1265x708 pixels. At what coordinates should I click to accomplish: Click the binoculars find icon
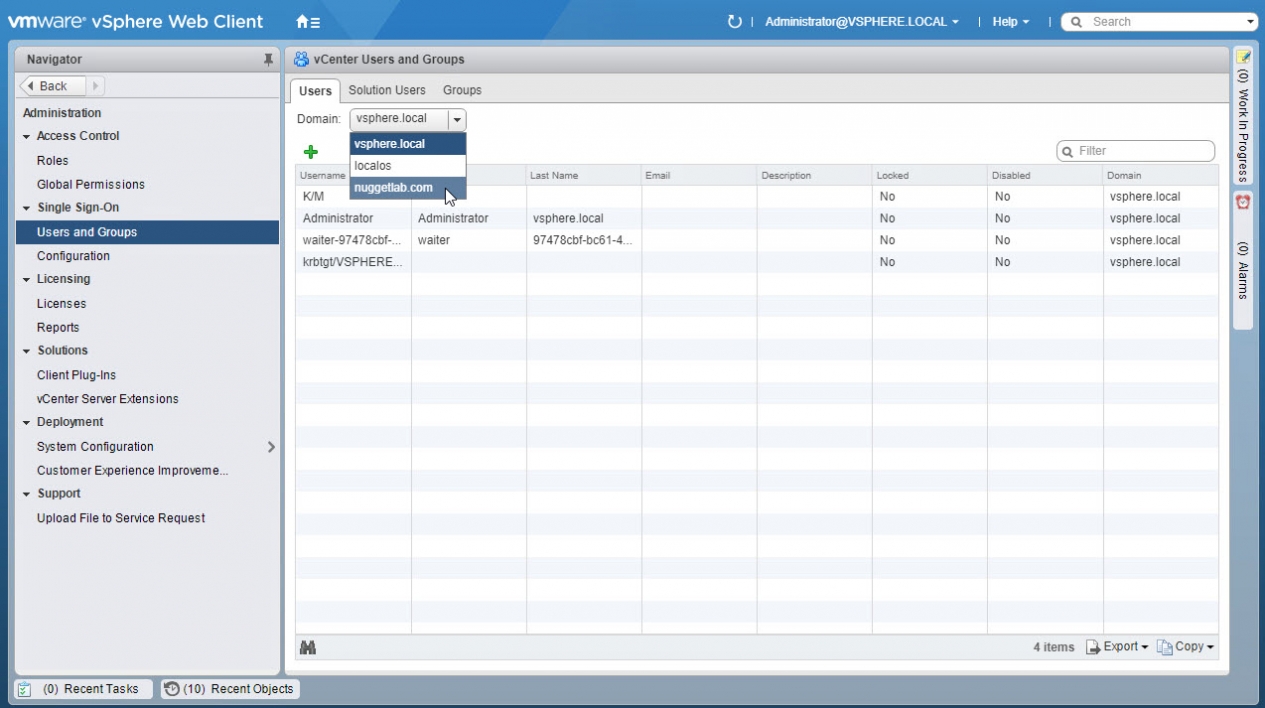coord(308,648)
